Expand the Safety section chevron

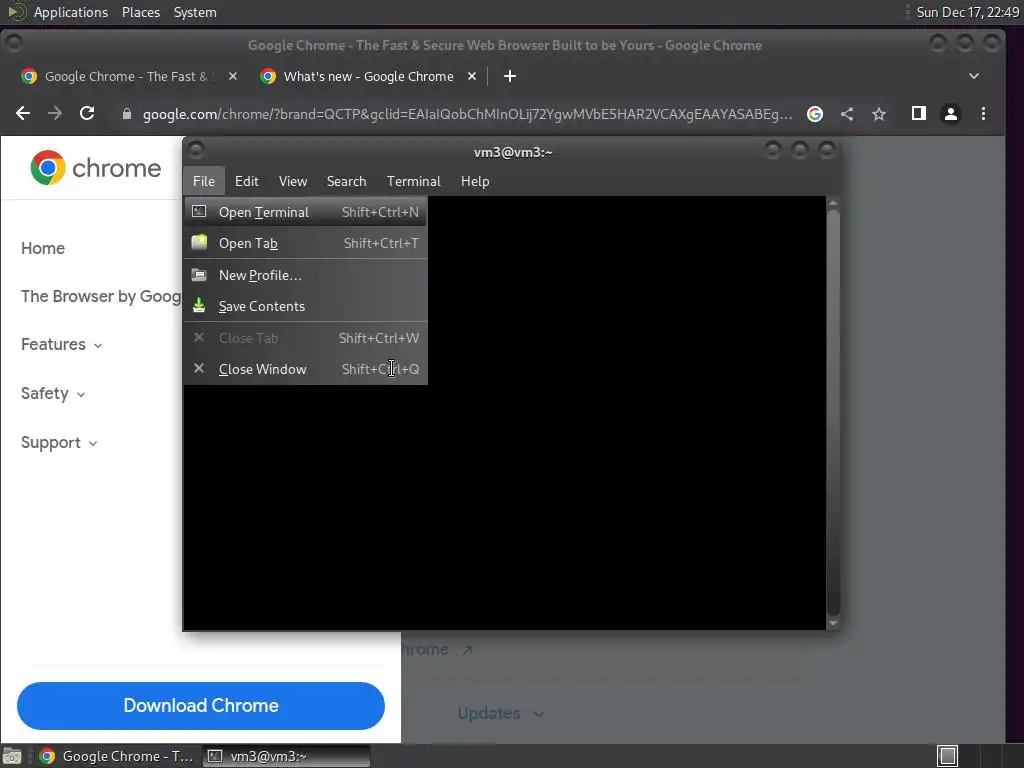pos(81,394)
